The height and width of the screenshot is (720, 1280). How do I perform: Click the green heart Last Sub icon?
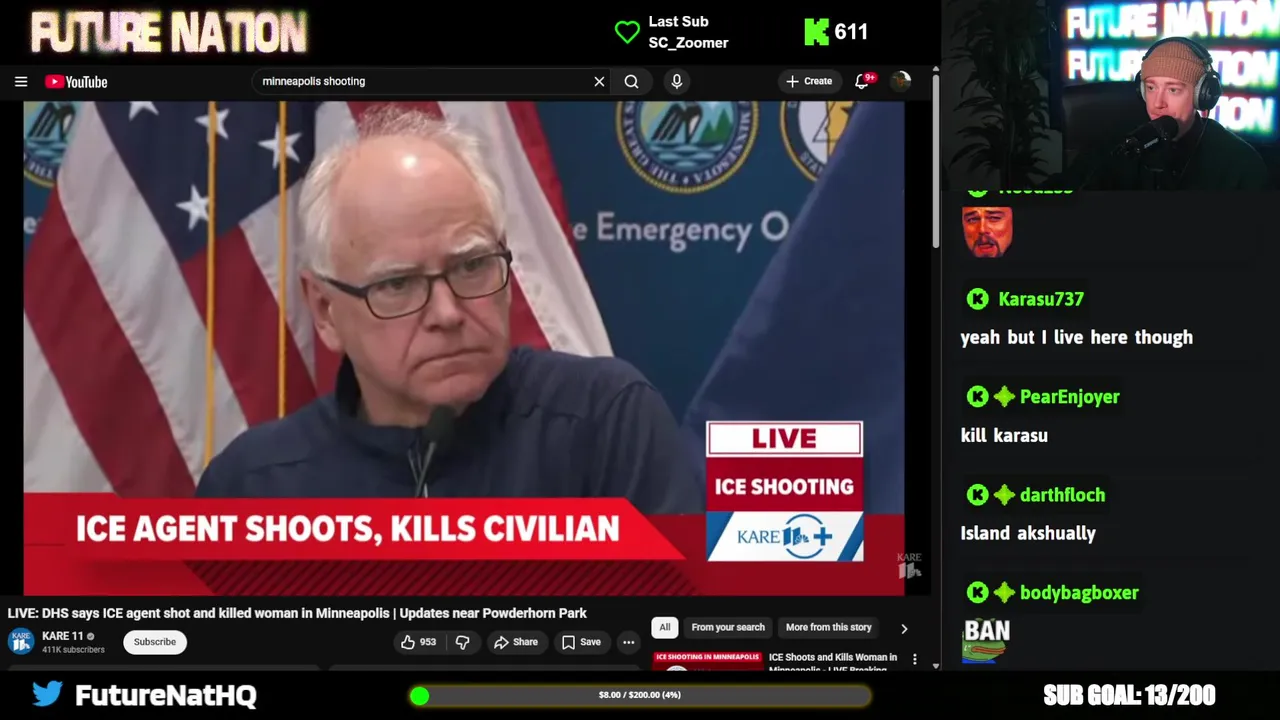coord(627,32)
